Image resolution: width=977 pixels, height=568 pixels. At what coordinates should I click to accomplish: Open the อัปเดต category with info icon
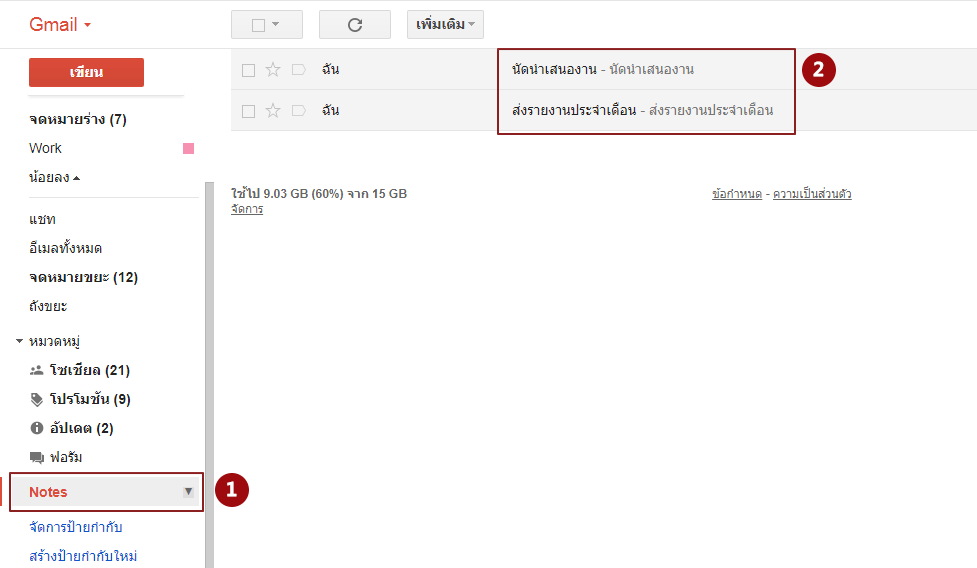[x=81, y=429]
